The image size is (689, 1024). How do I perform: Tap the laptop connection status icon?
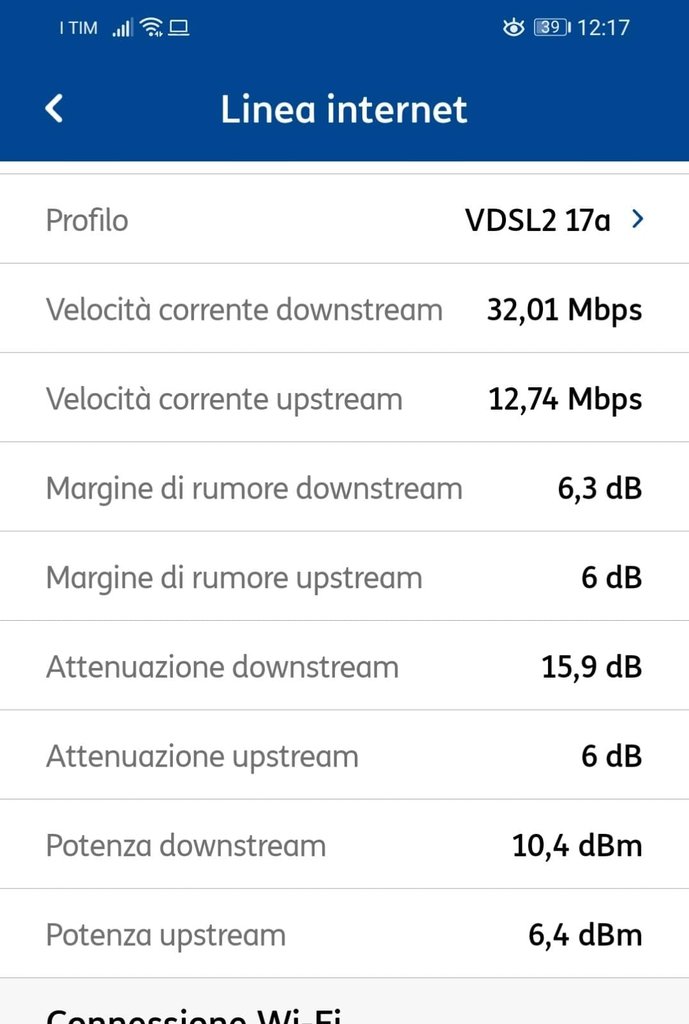[x=179, y=28]
